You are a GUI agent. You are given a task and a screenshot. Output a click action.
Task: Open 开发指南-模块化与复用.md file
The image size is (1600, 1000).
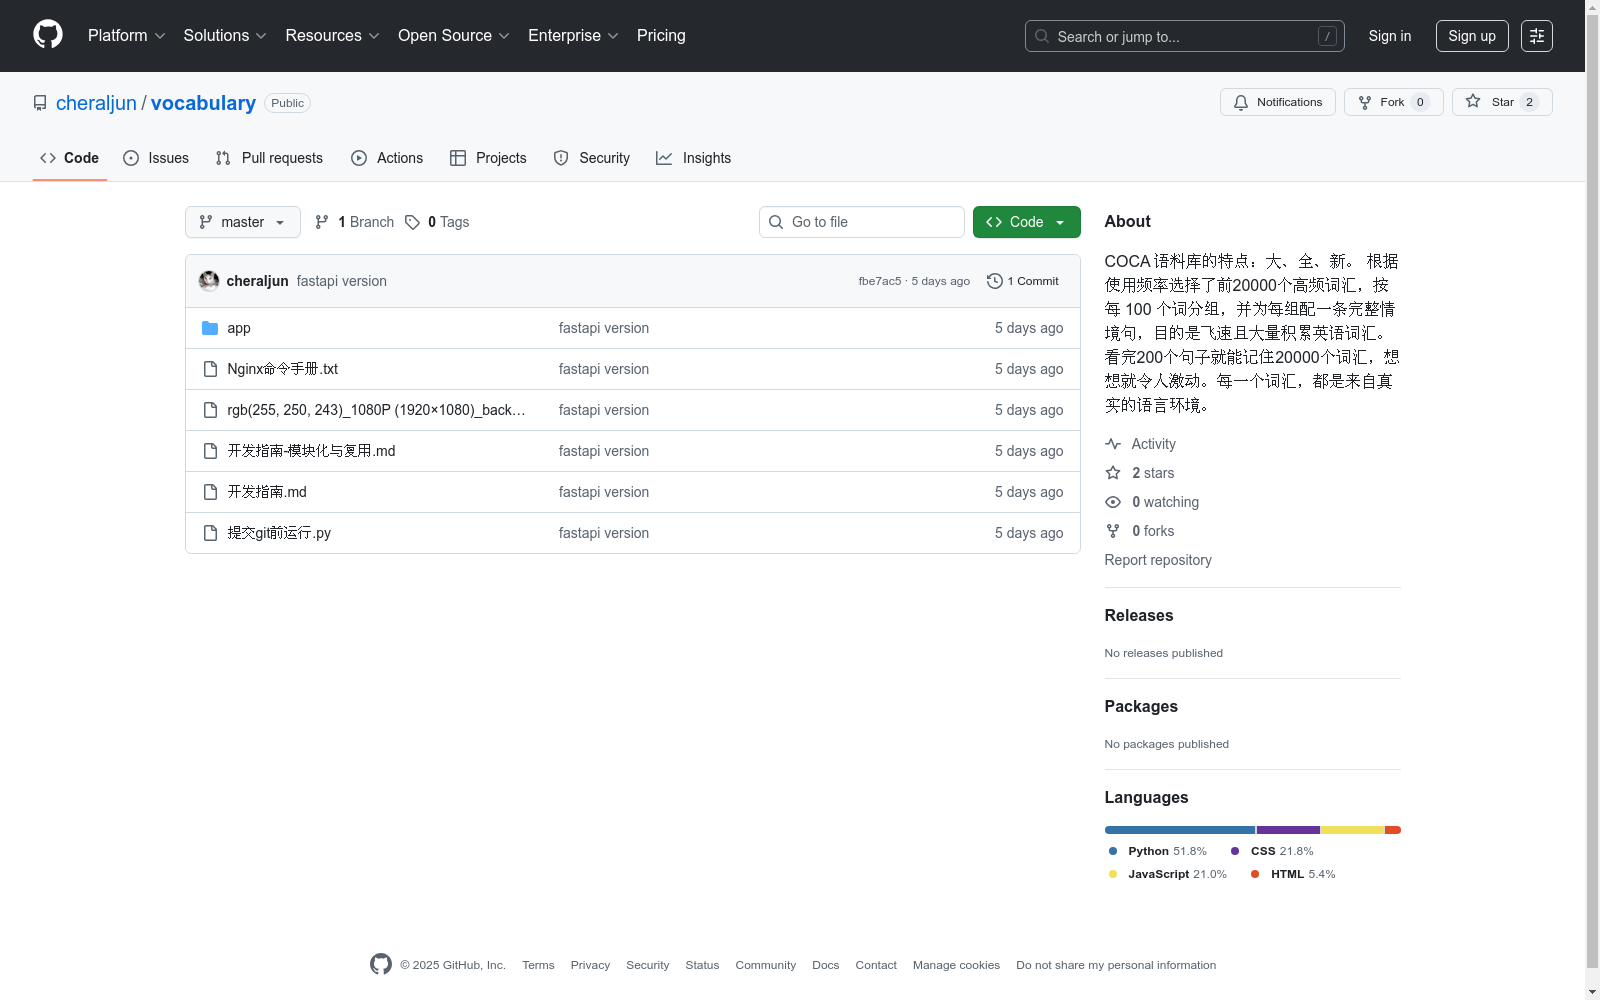[x=311, y=451]
